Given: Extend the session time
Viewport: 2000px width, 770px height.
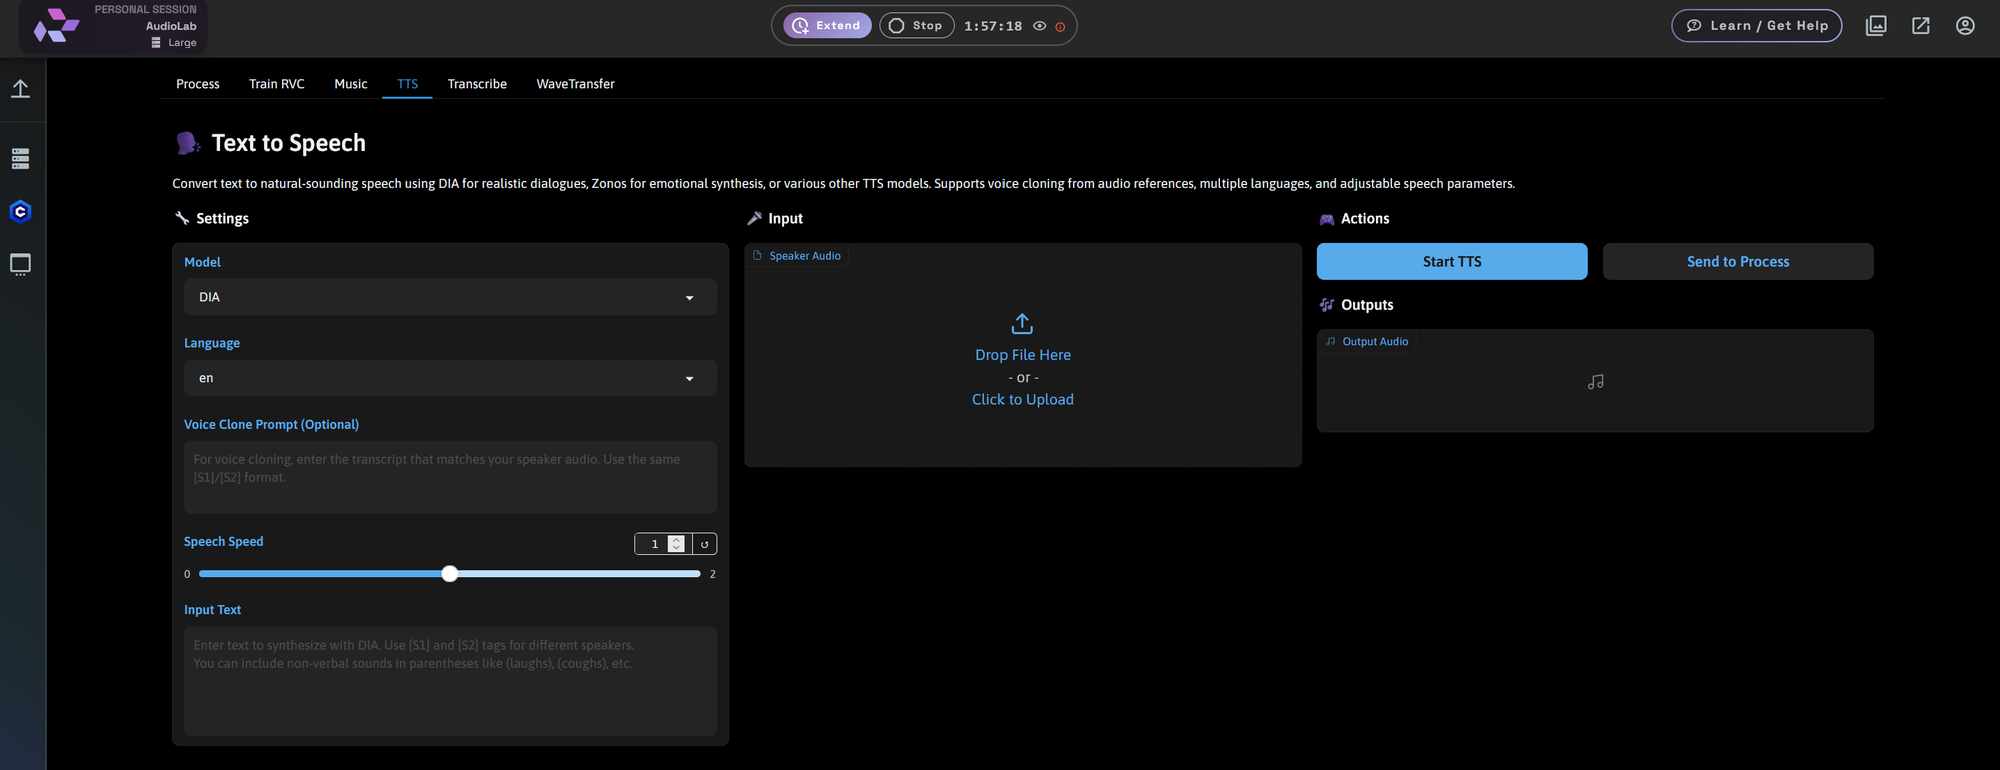Looking at the screenshot, I should click(x=827, y=26).
